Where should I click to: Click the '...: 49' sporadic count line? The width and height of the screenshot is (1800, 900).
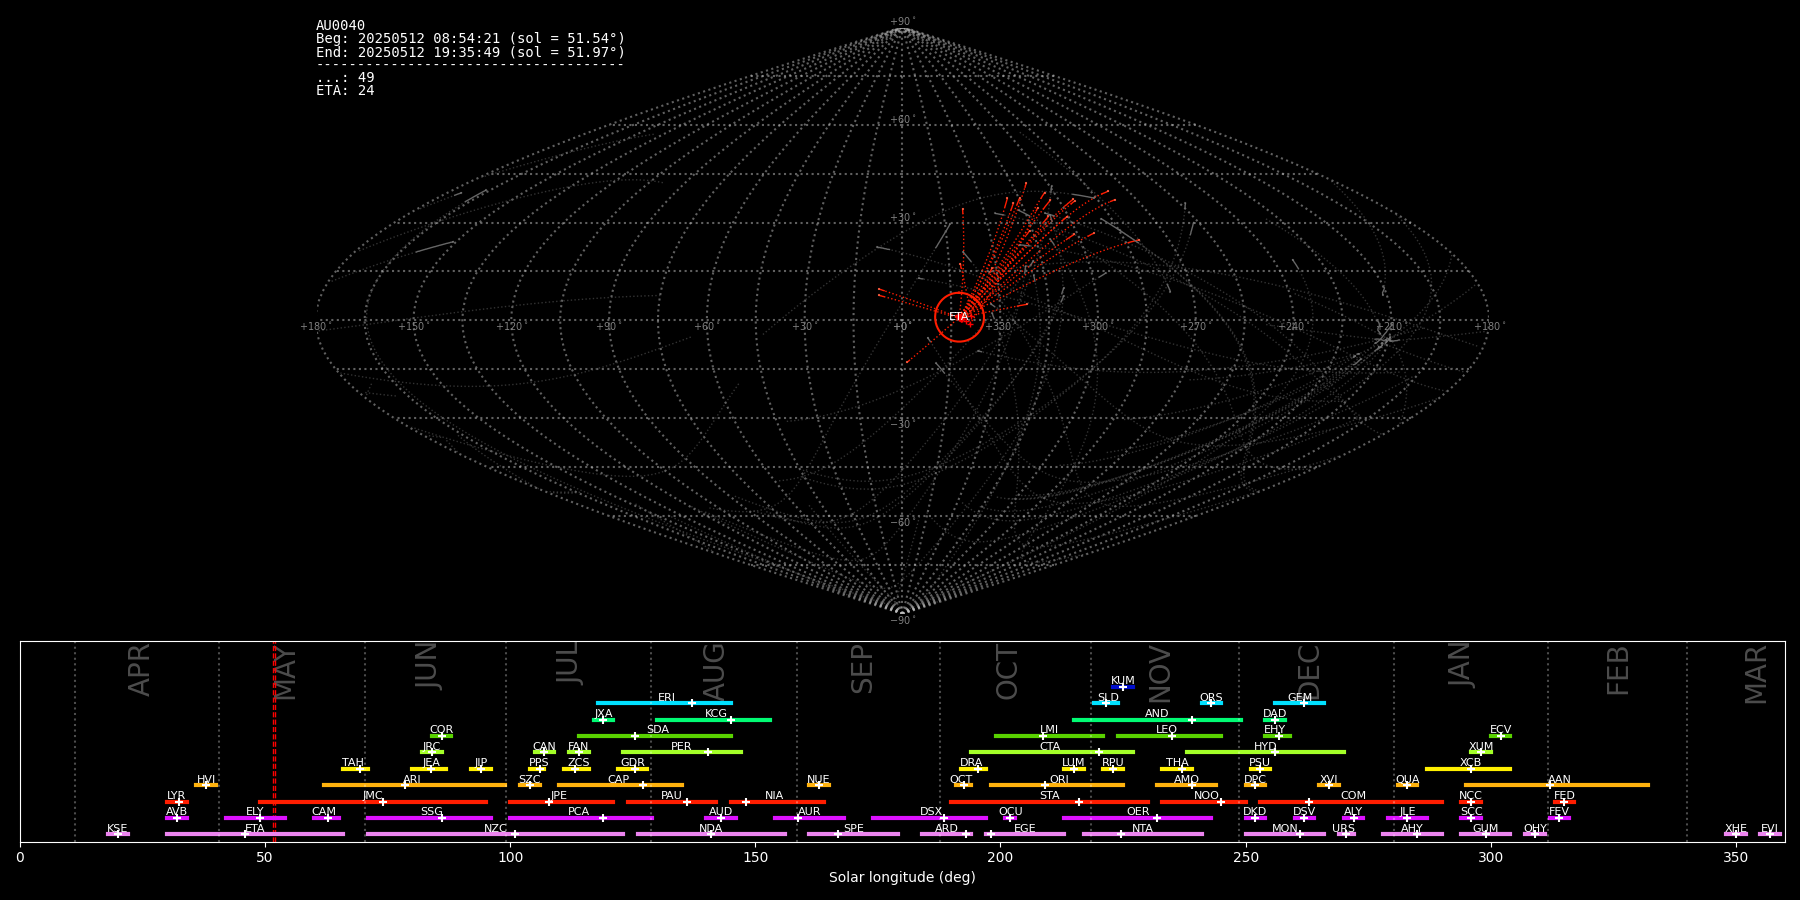point(345,78)
